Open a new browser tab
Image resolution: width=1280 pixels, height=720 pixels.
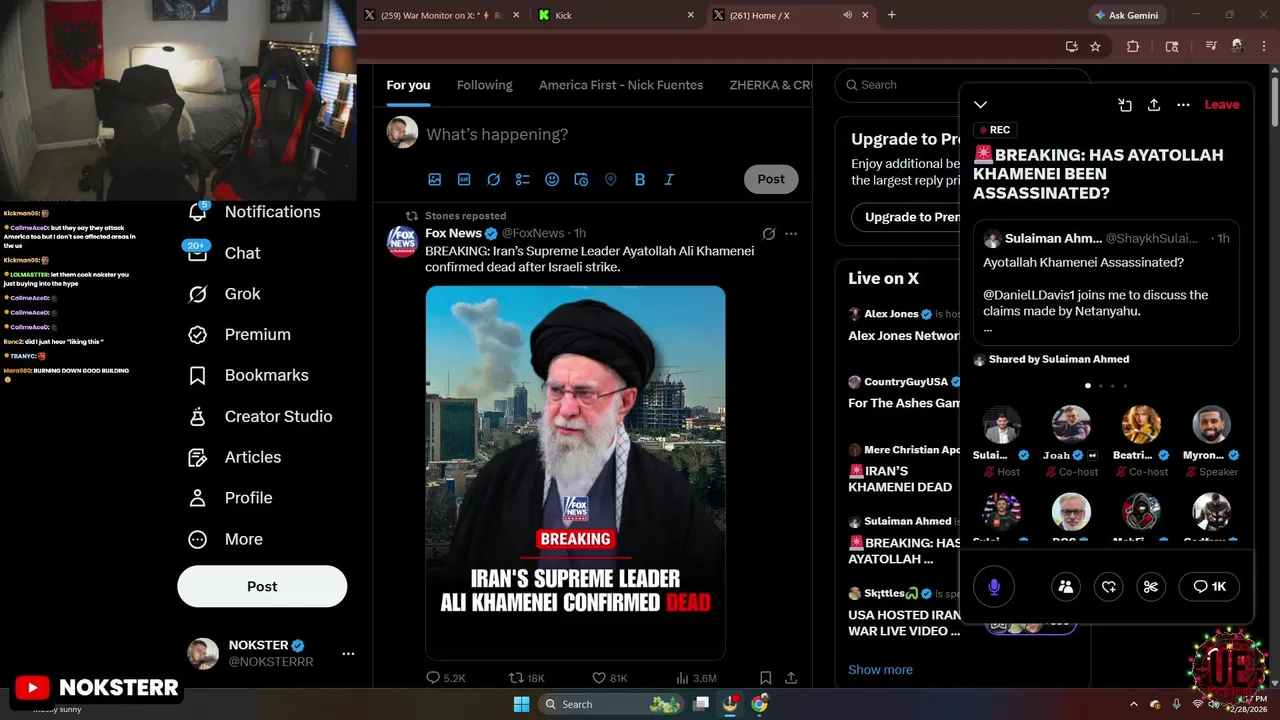tap(892, 15)
